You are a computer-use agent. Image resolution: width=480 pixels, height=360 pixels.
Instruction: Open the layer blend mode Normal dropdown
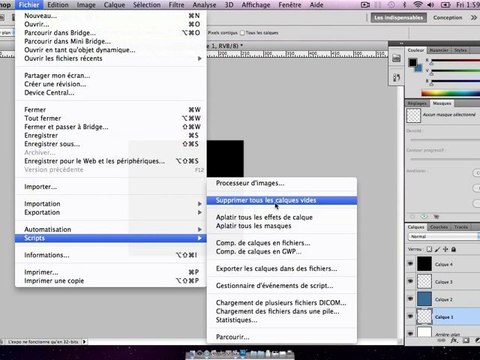coord(444,236)
